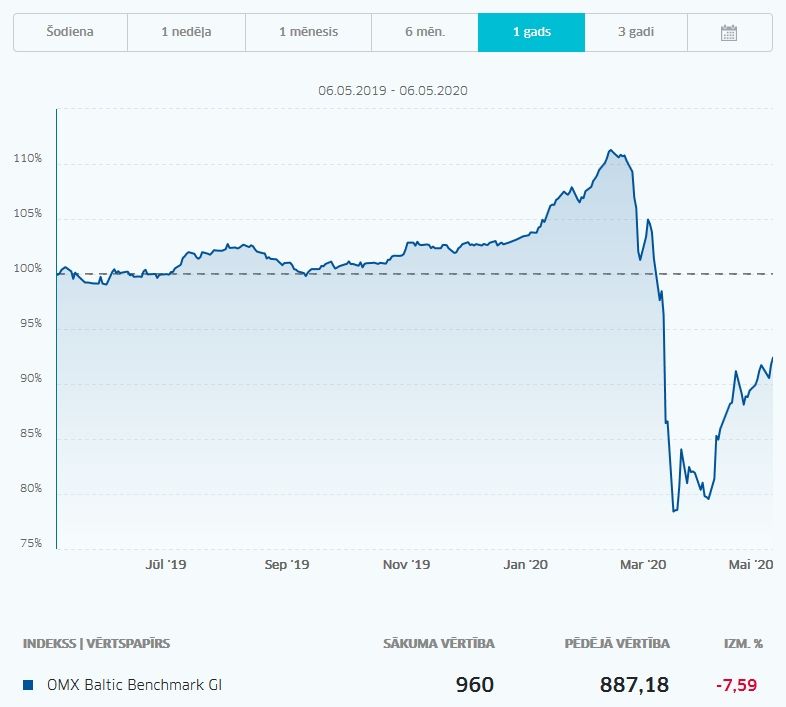
Task: Click the Pēdējā vērtība column header
Action: click(617, 644)
